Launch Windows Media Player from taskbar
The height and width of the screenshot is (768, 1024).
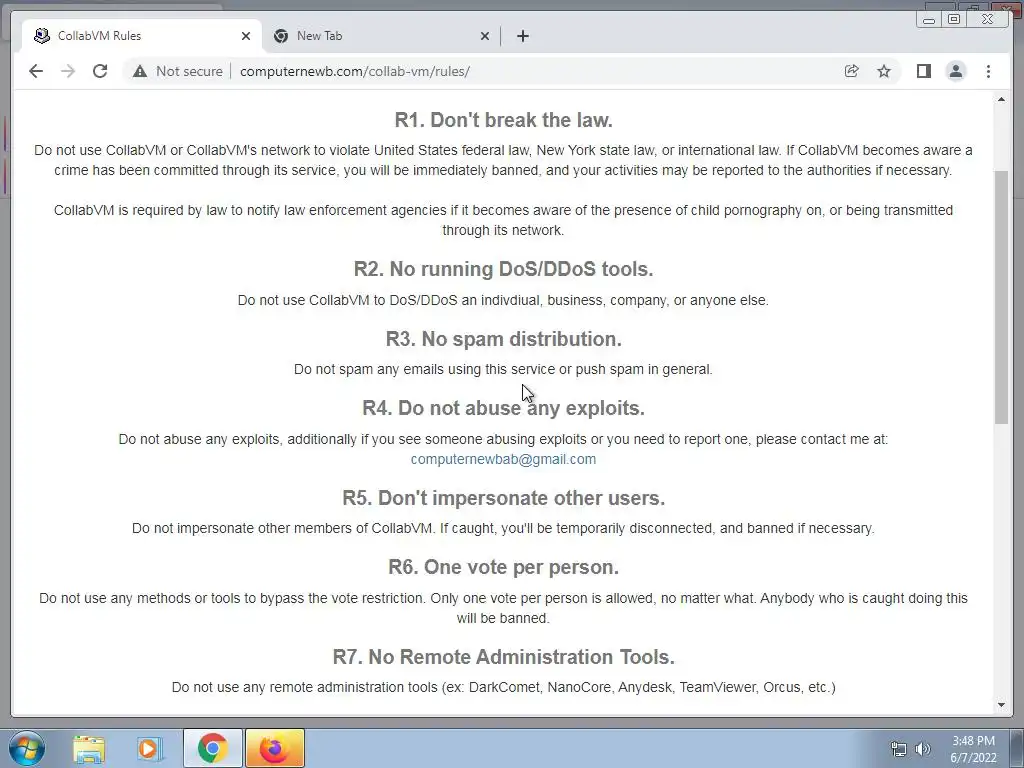(150, 748)
